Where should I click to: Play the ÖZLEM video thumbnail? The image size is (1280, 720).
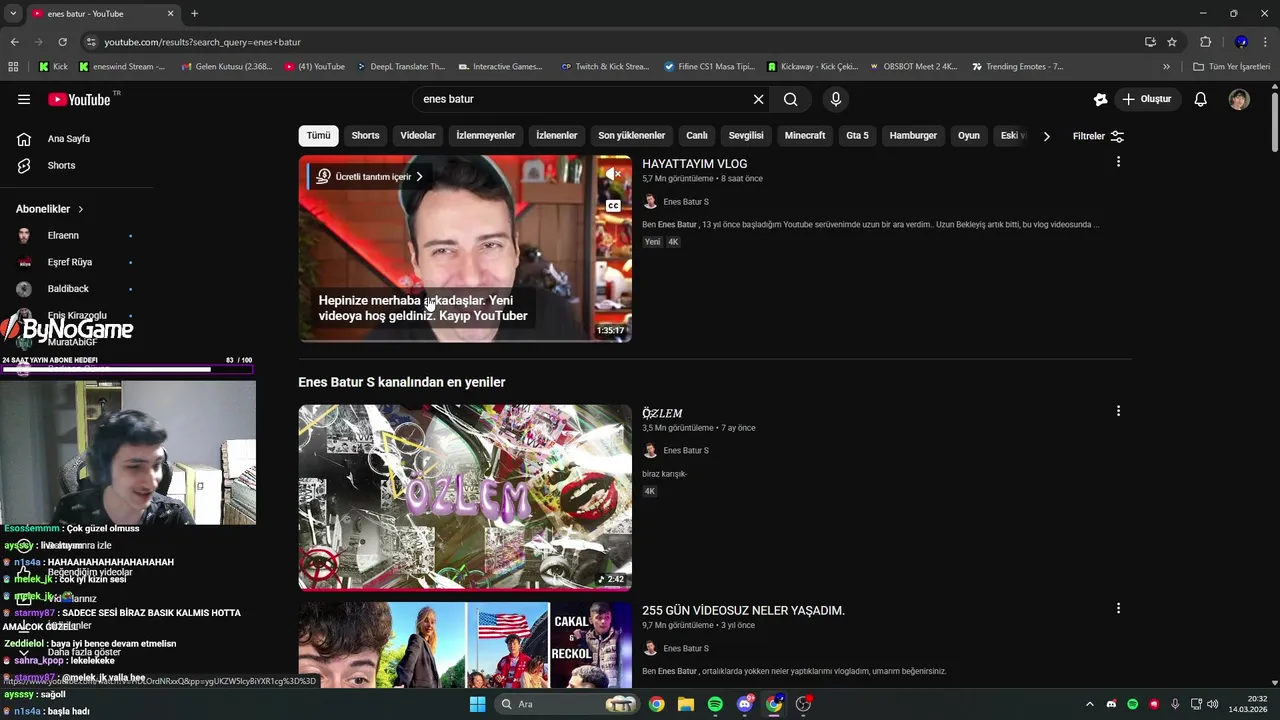[x=465, y=497]
